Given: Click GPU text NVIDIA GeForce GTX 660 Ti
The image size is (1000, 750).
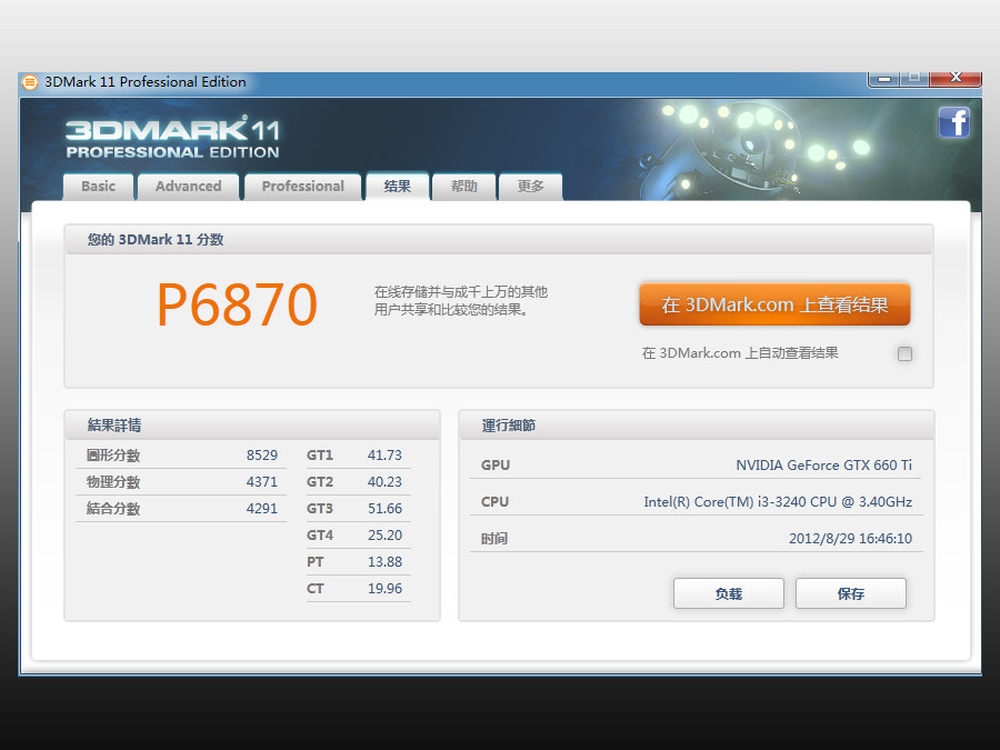Looking at the screenshot, I should 824,466.
